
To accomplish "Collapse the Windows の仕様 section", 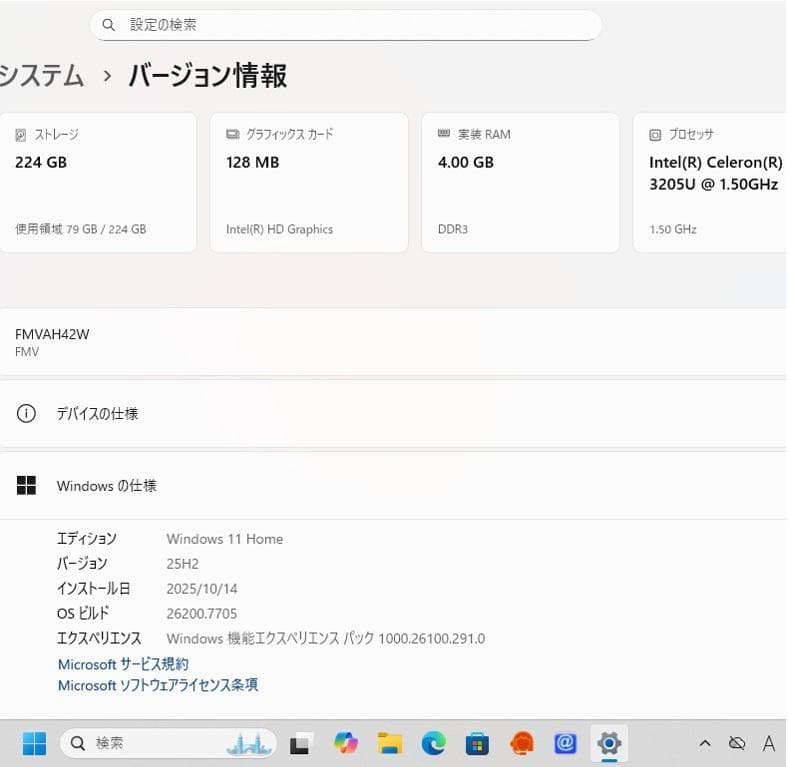I will point(392,486).
